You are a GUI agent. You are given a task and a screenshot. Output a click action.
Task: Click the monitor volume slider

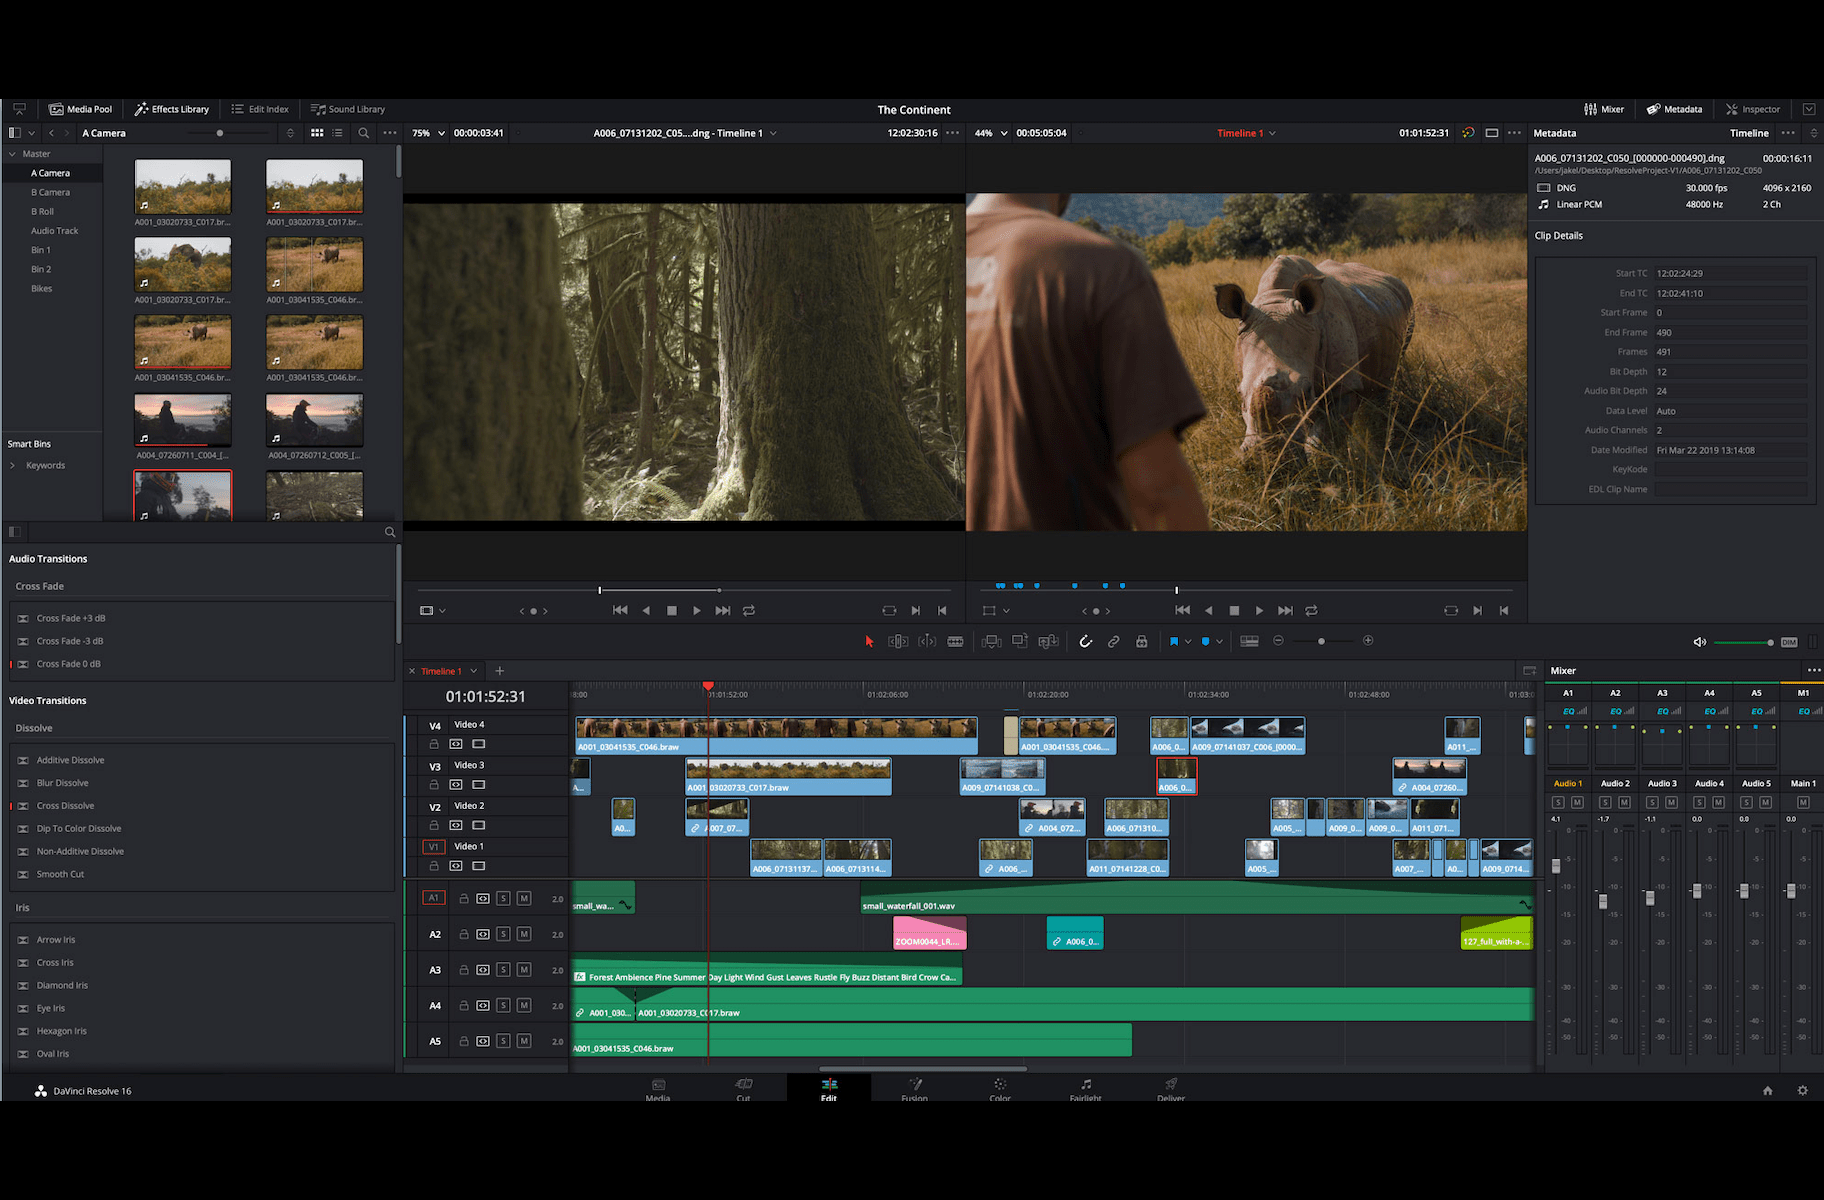(1742, 642)
